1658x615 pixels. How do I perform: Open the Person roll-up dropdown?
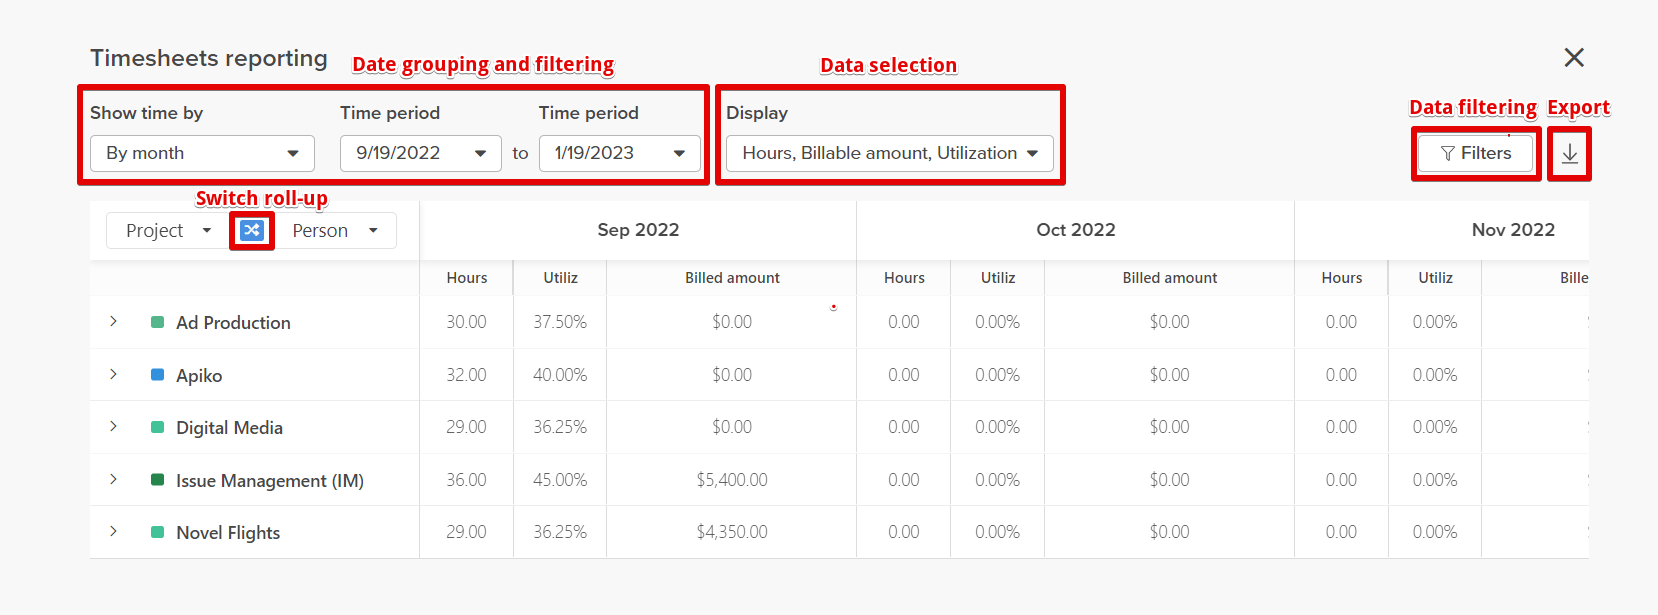337,230
